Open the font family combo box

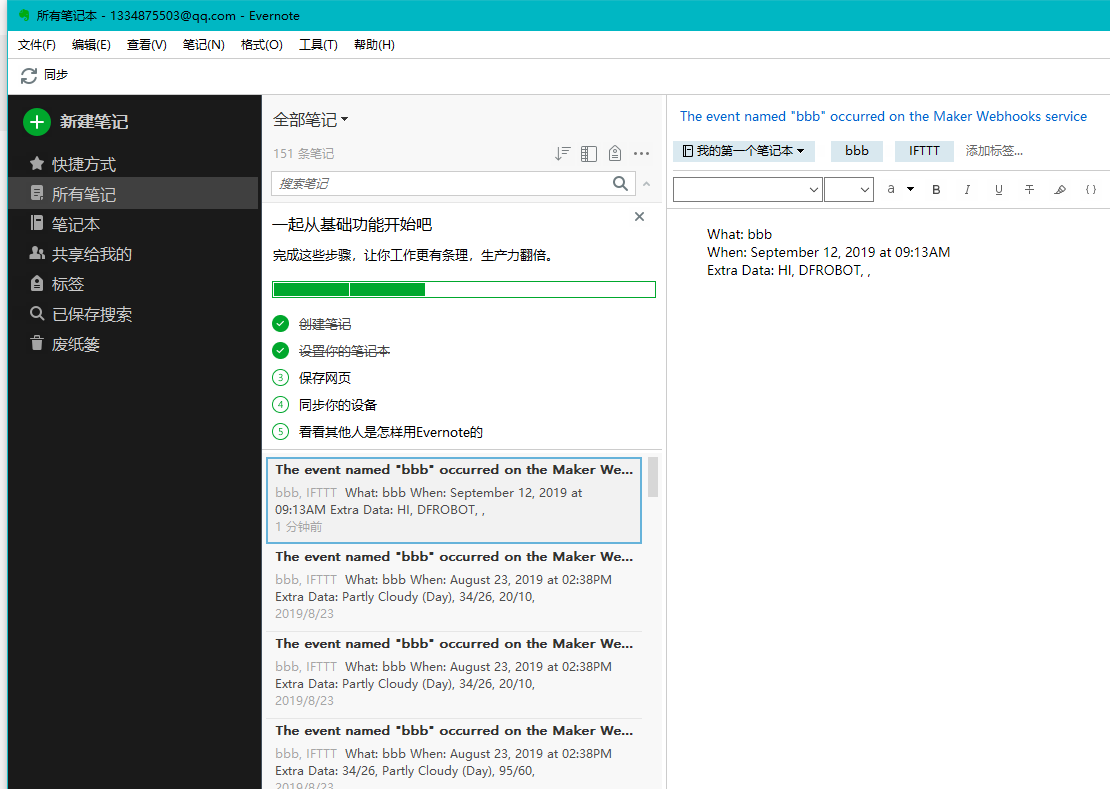click(747, 189)
